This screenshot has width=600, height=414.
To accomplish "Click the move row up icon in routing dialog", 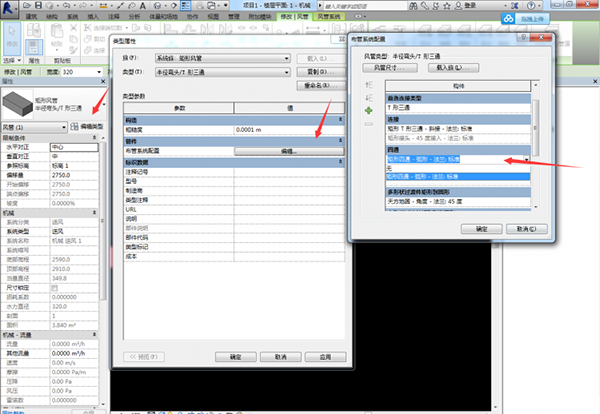I will tap(368, 85).
